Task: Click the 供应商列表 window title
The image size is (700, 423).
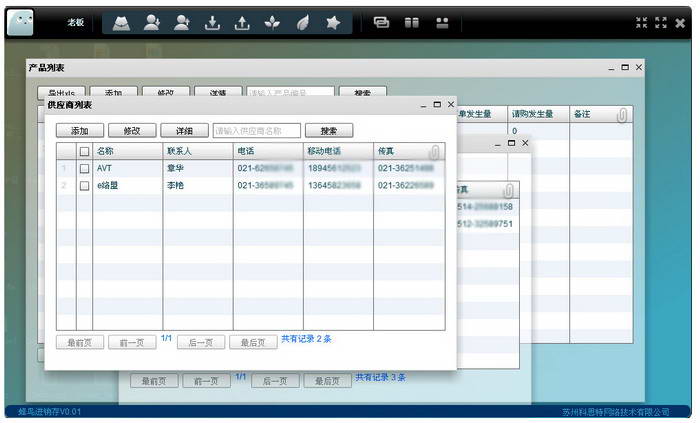Action: [70, 105]
